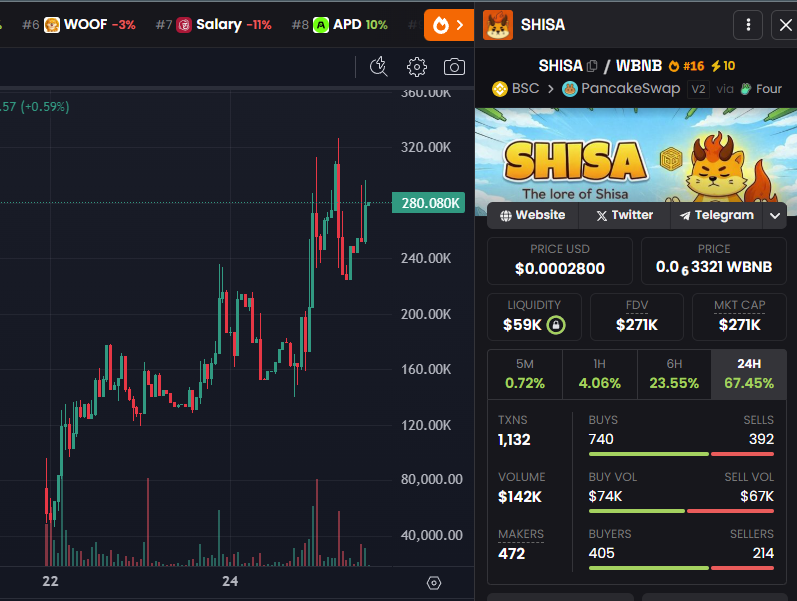The height and width of the screenshot is (601, 797).
Task: Open the Website link
Action: tap(533, 215)
